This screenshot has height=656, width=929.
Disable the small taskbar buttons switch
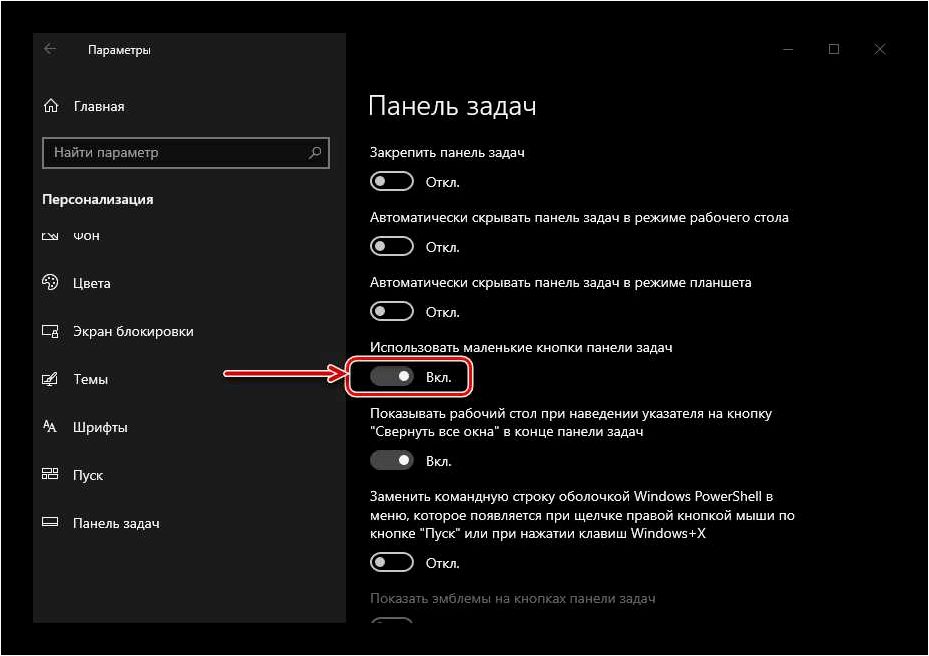(x=392, y=376)
